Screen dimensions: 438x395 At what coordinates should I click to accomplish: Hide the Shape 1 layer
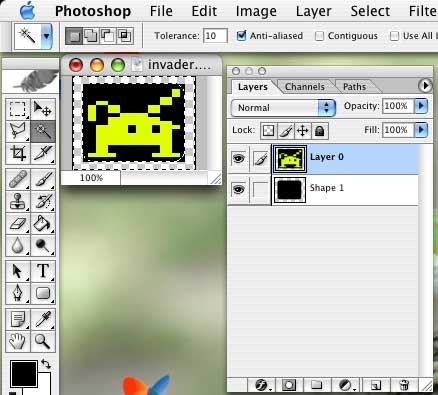(x=238, y=189)
